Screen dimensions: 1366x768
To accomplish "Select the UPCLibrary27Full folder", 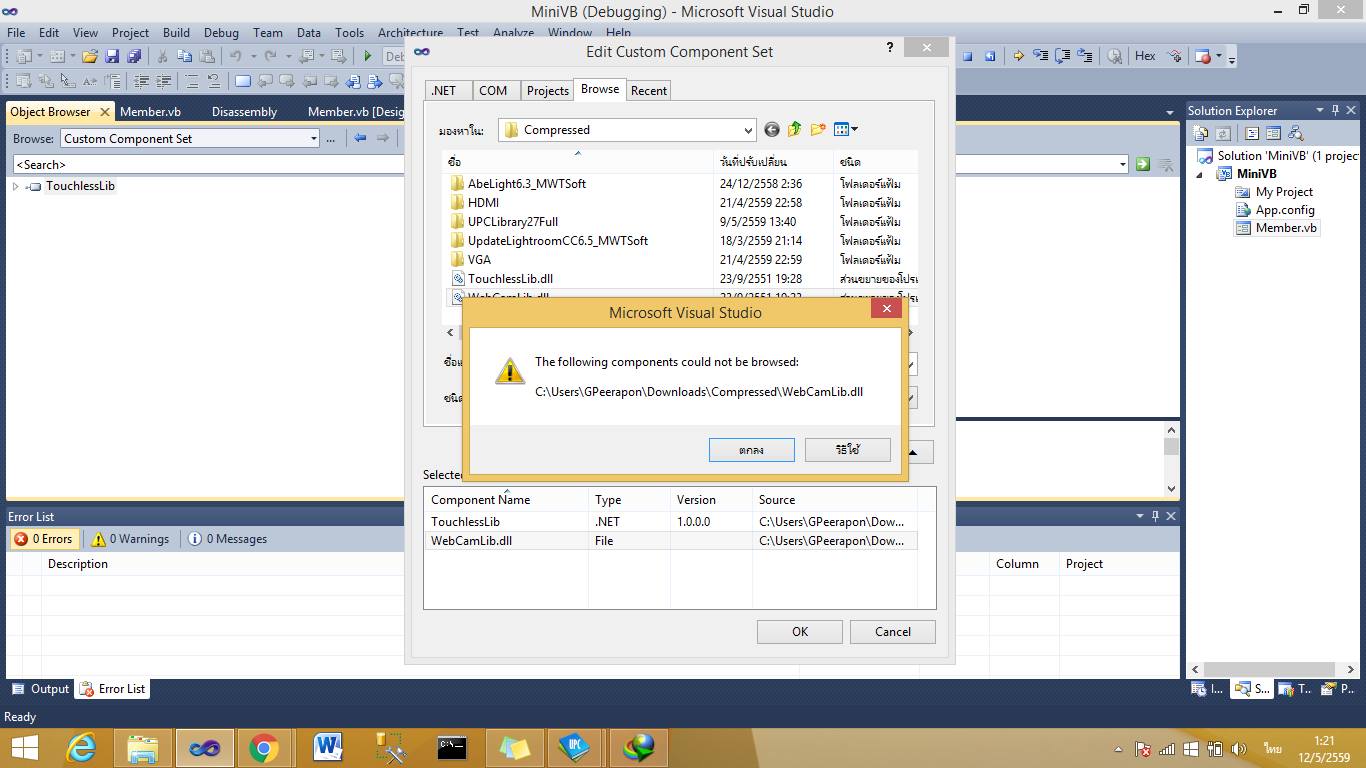I will point(513,221).
